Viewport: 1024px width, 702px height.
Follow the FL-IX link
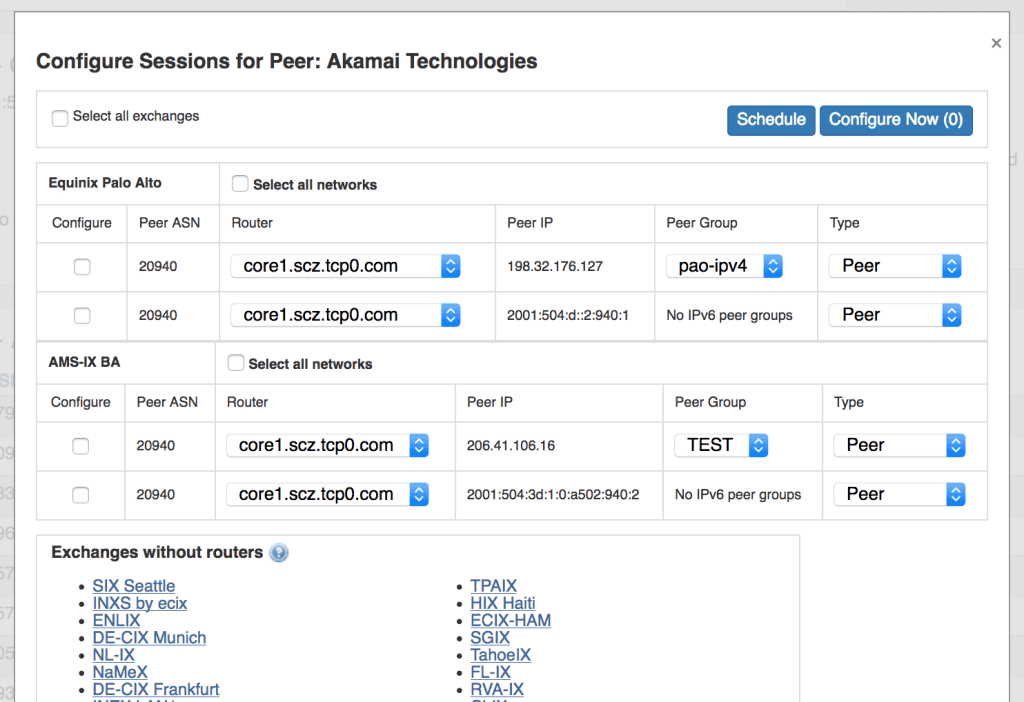click(491, 672)
